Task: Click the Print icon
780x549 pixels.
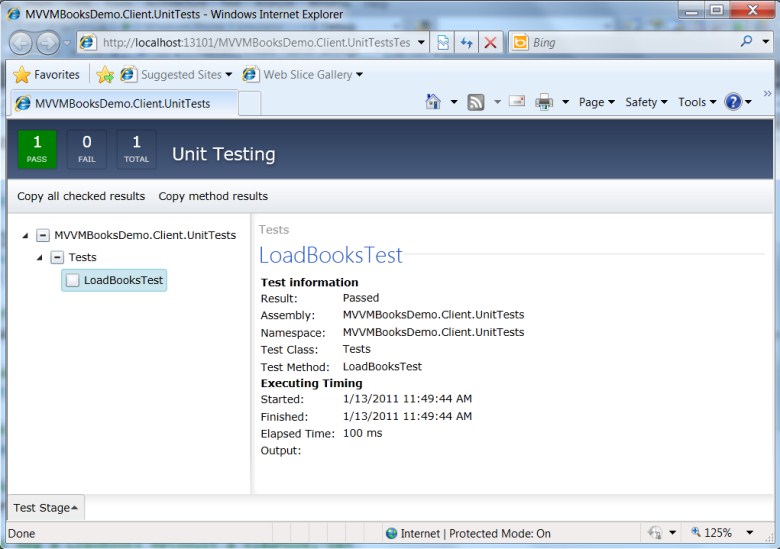Action: 544,102
